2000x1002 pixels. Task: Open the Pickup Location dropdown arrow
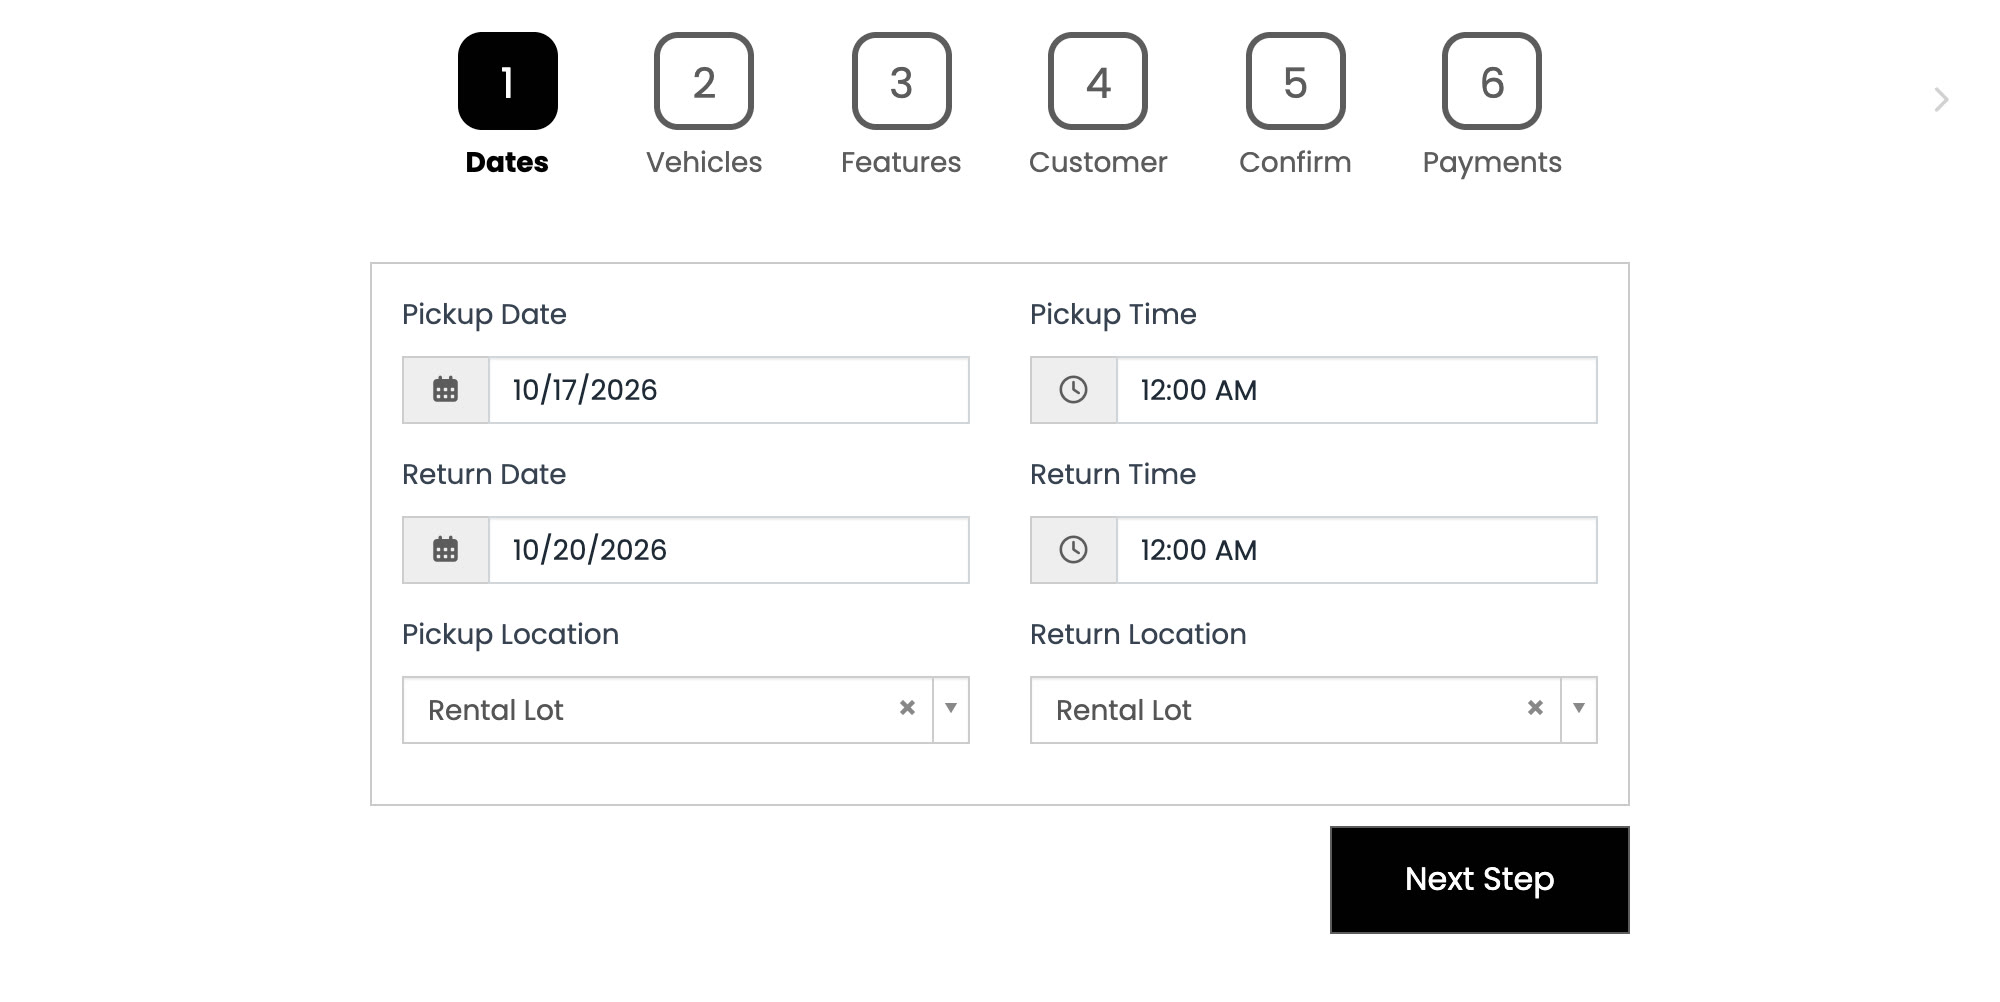pyautogui.click(x=951, y=709)
